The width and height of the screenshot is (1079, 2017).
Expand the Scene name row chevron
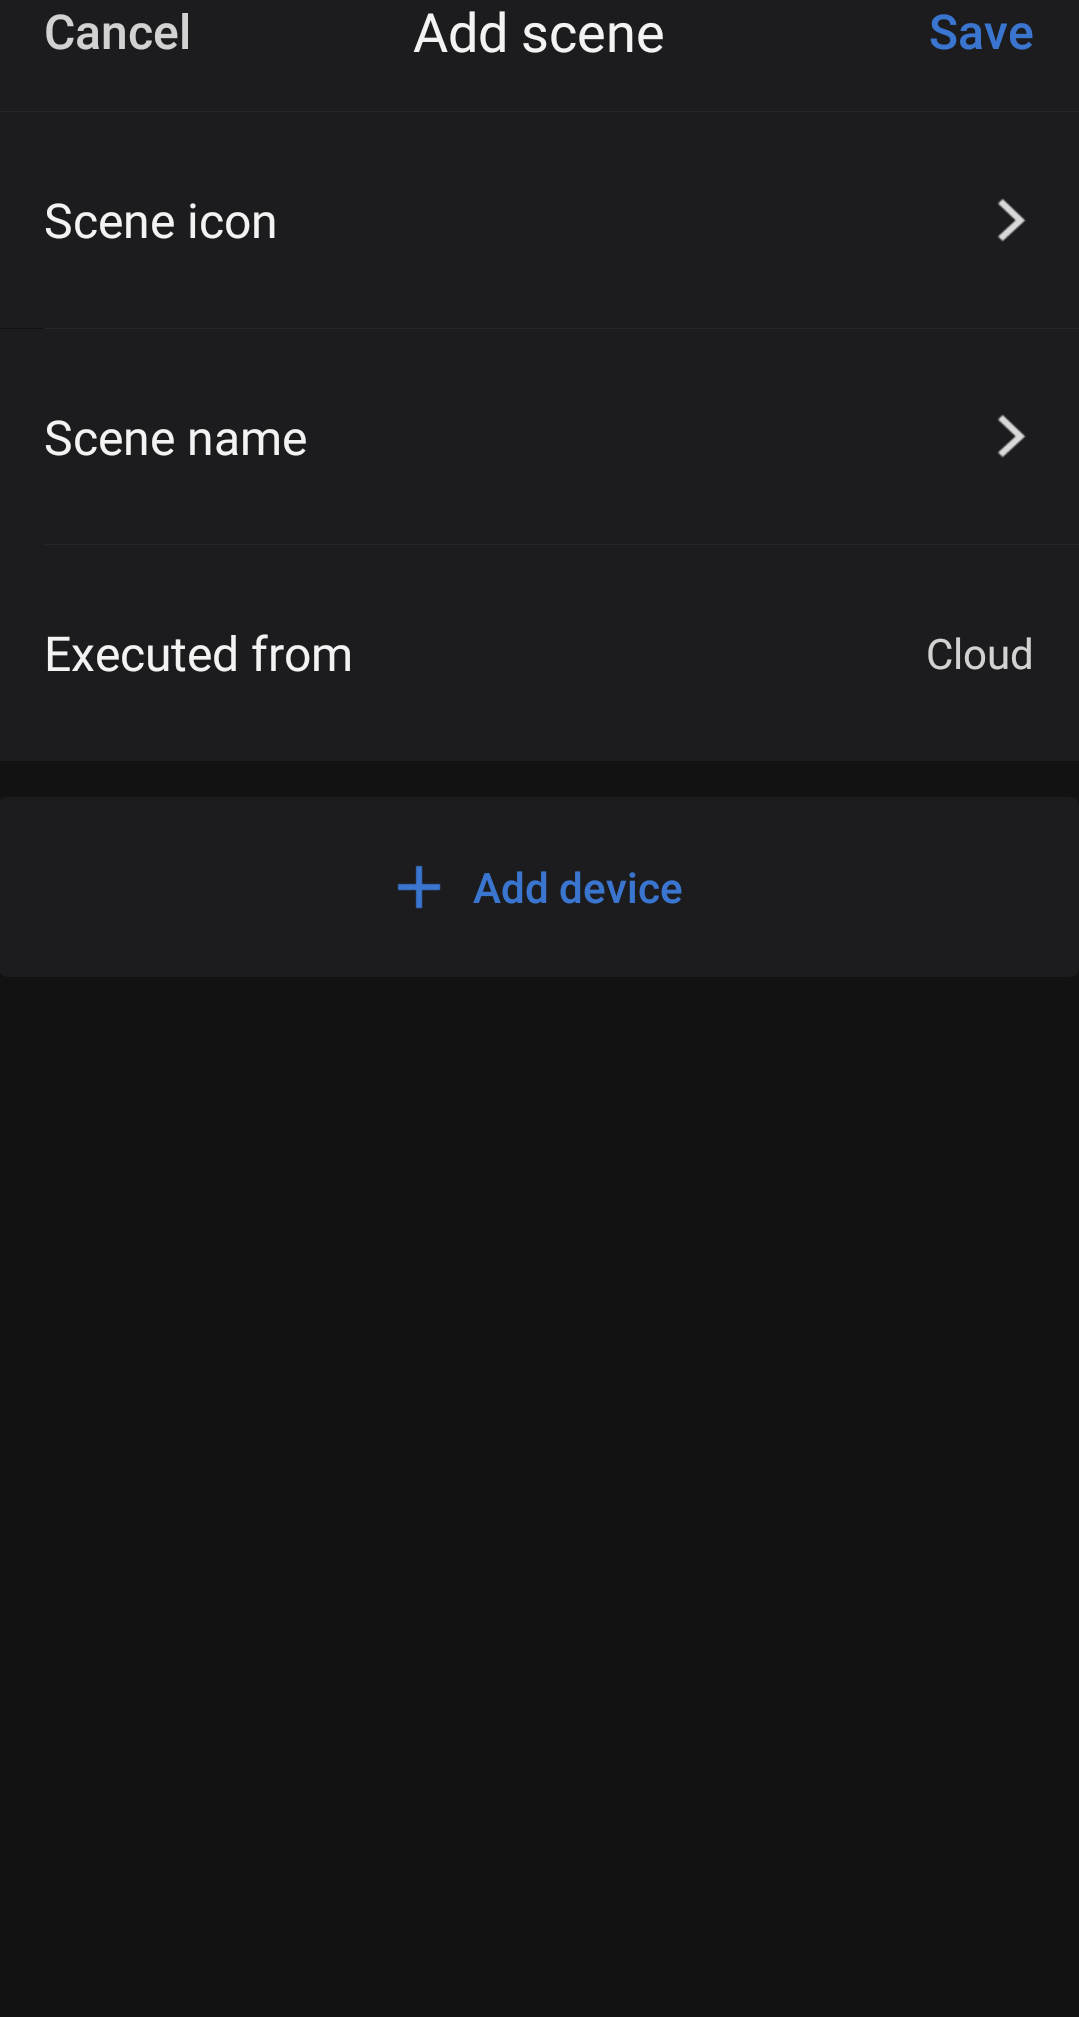coord(1011,437)
